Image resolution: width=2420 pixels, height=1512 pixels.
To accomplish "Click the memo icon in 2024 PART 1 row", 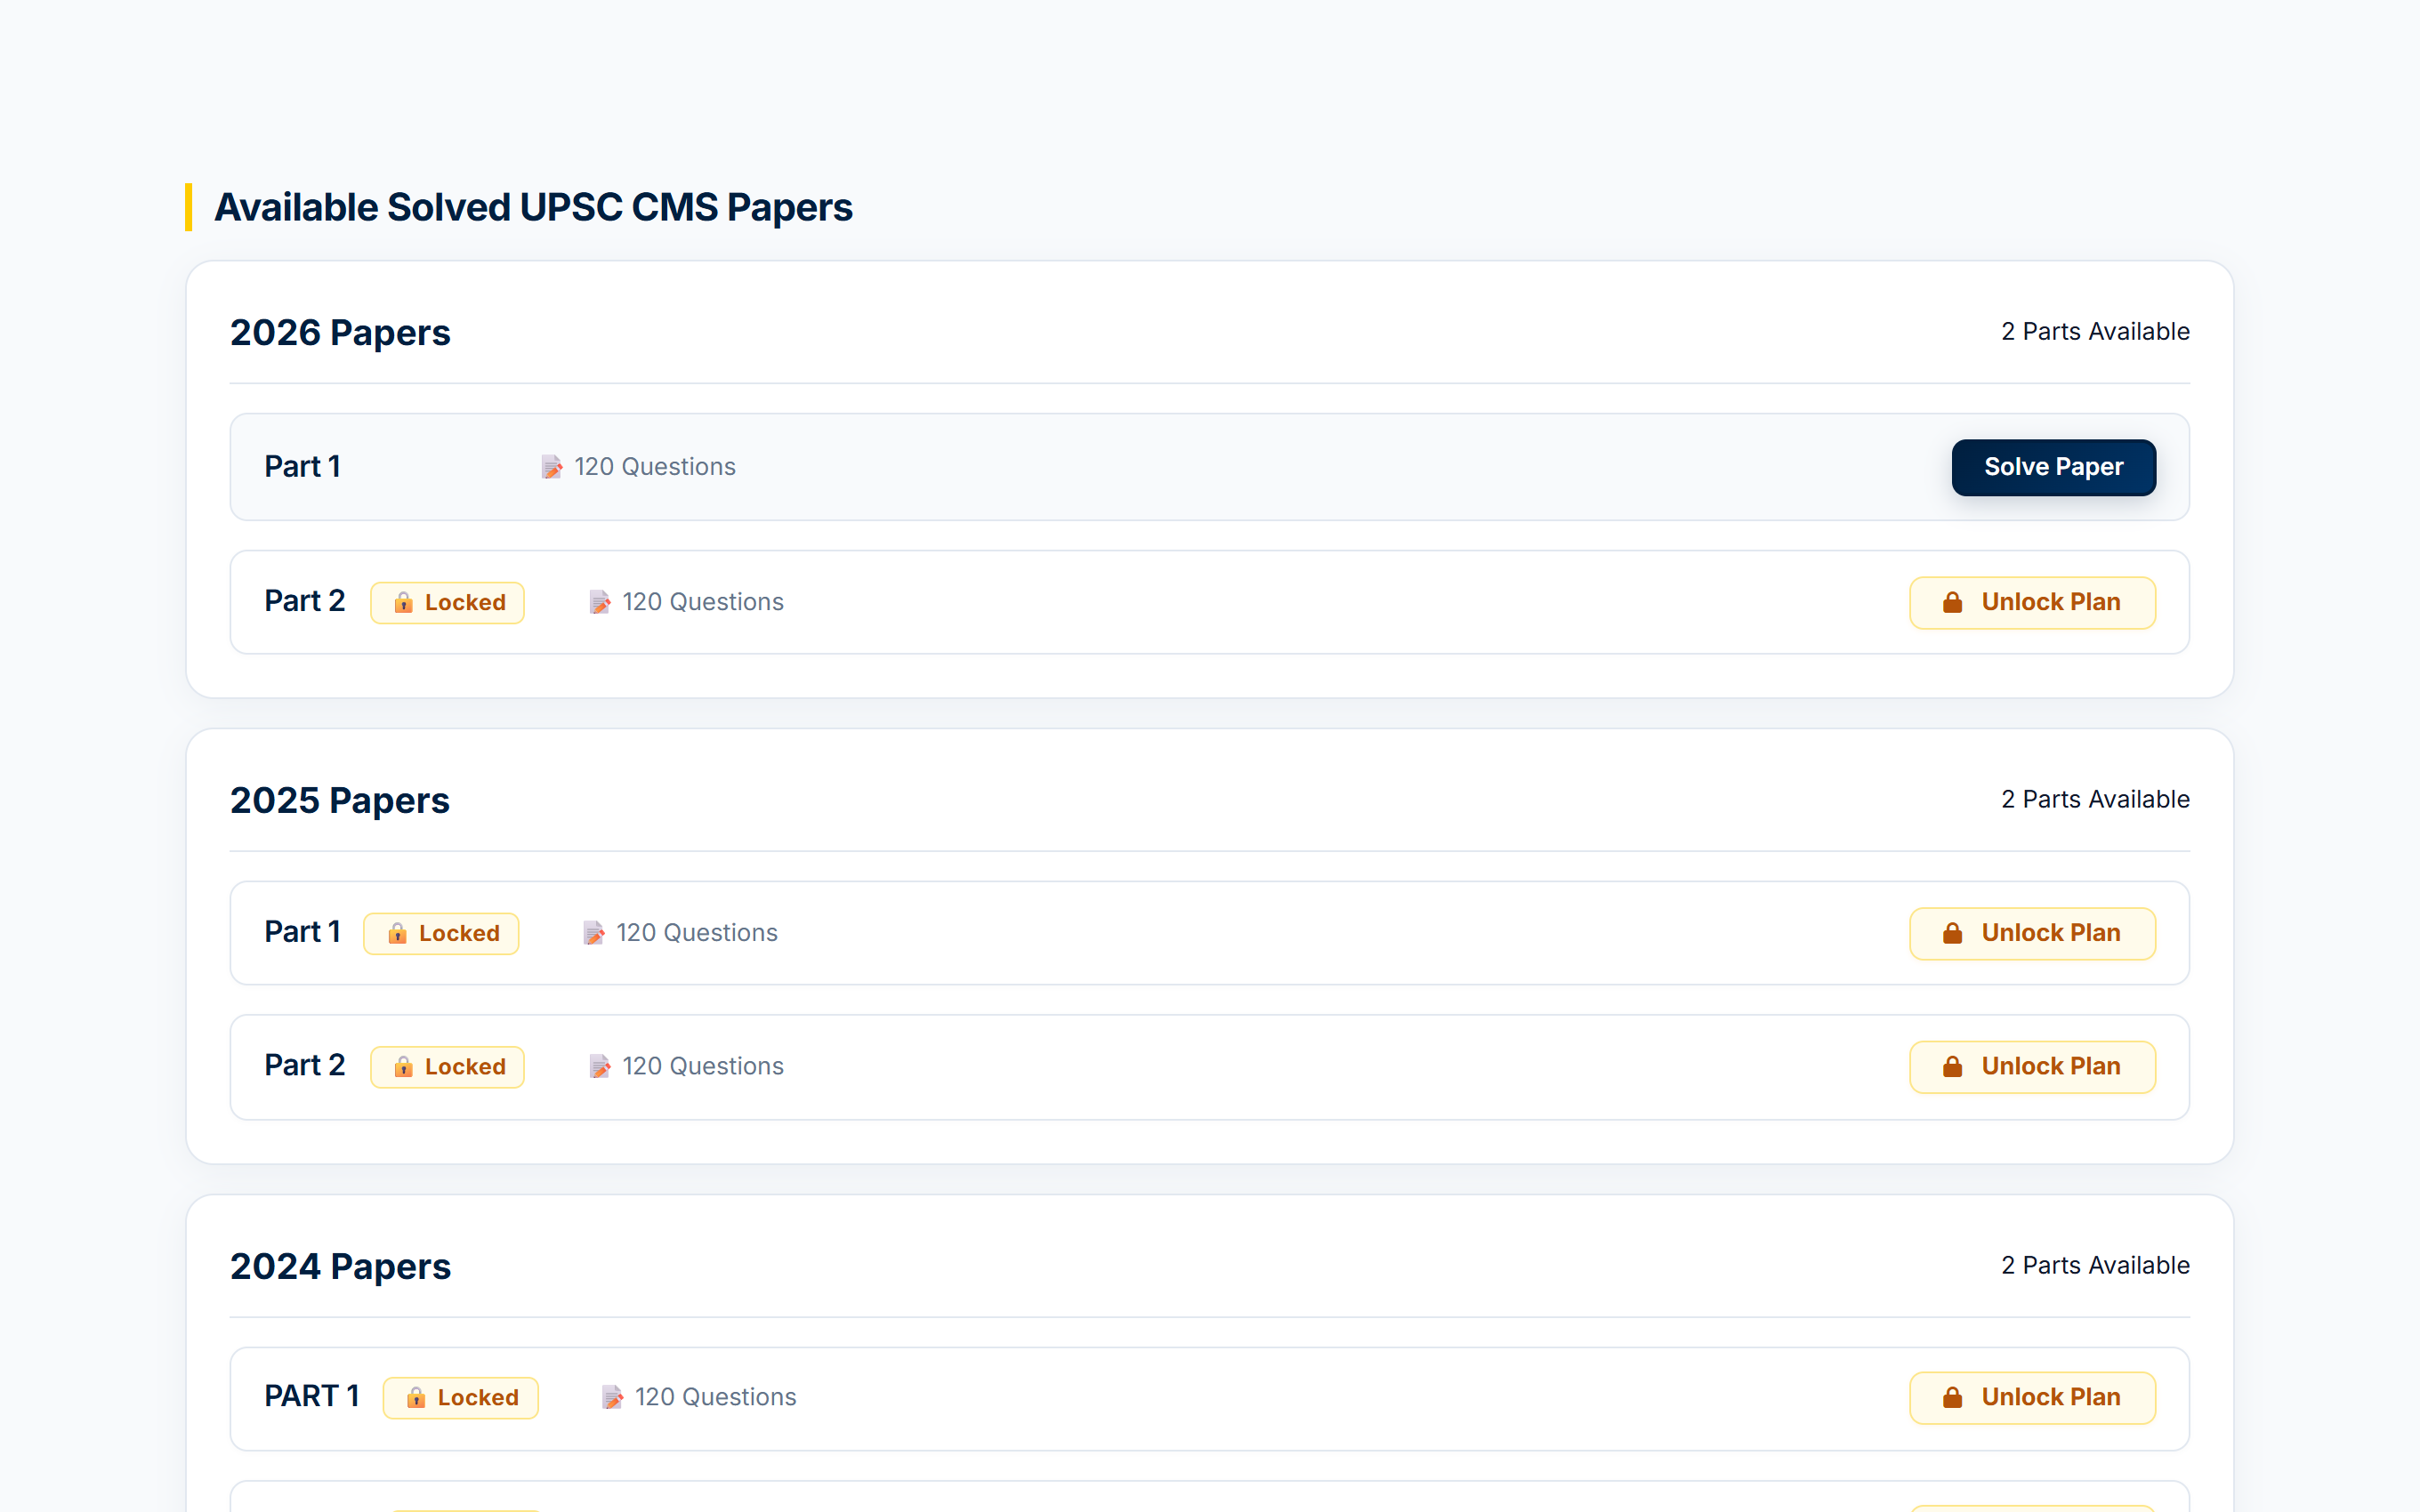I will point(613,1398).
